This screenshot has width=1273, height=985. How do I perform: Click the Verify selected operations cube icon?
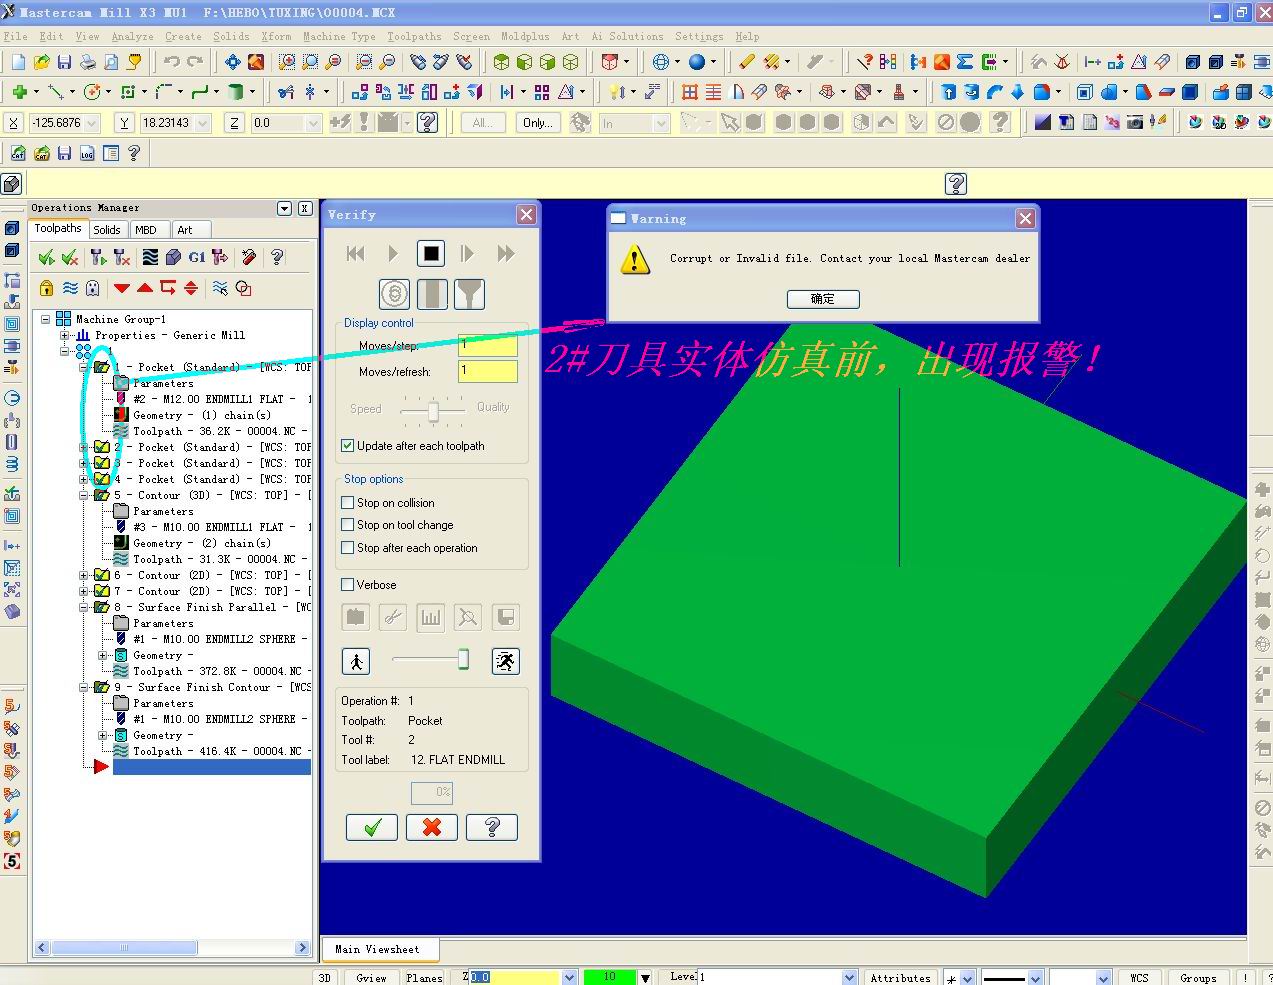(x=173, y=258)
